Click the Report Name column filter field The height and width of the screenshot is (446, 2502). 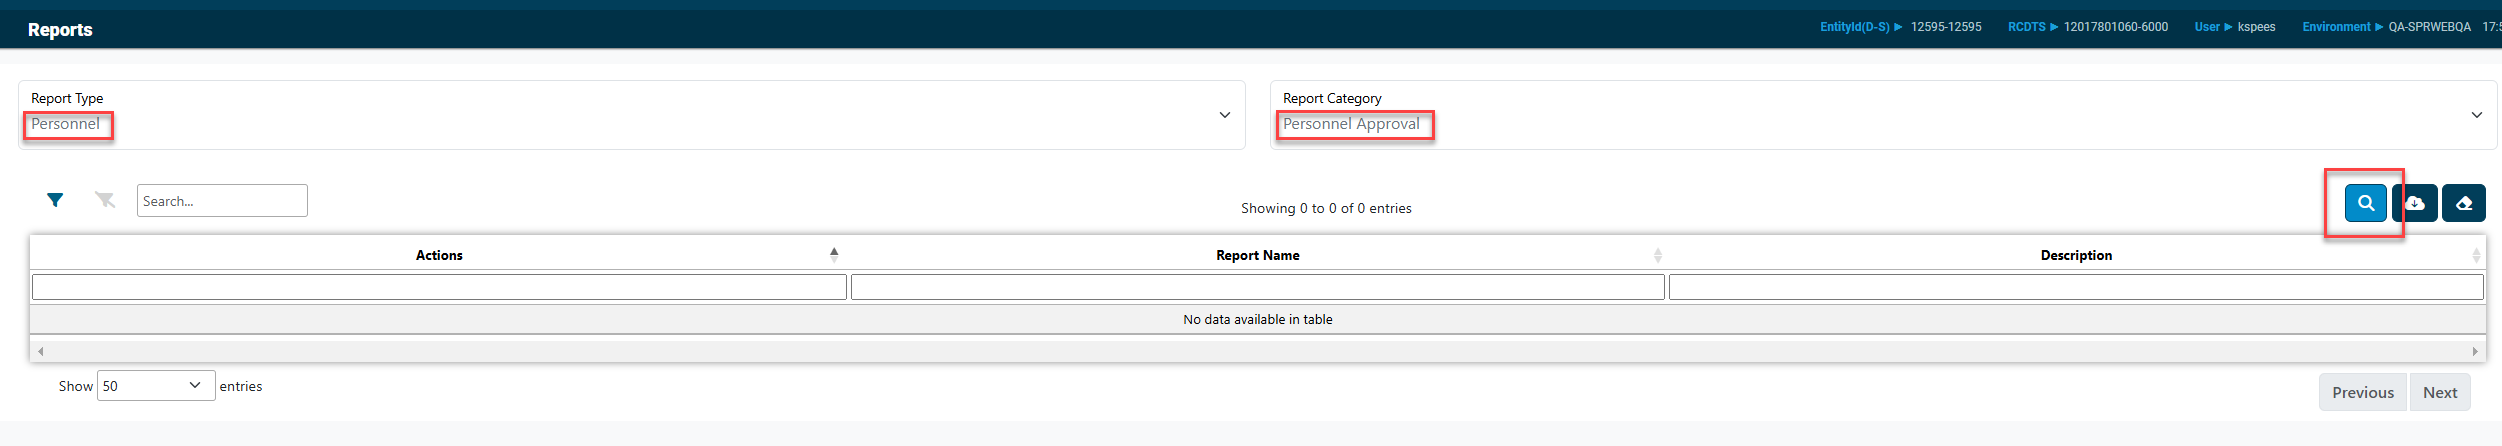pos(1257,287)
